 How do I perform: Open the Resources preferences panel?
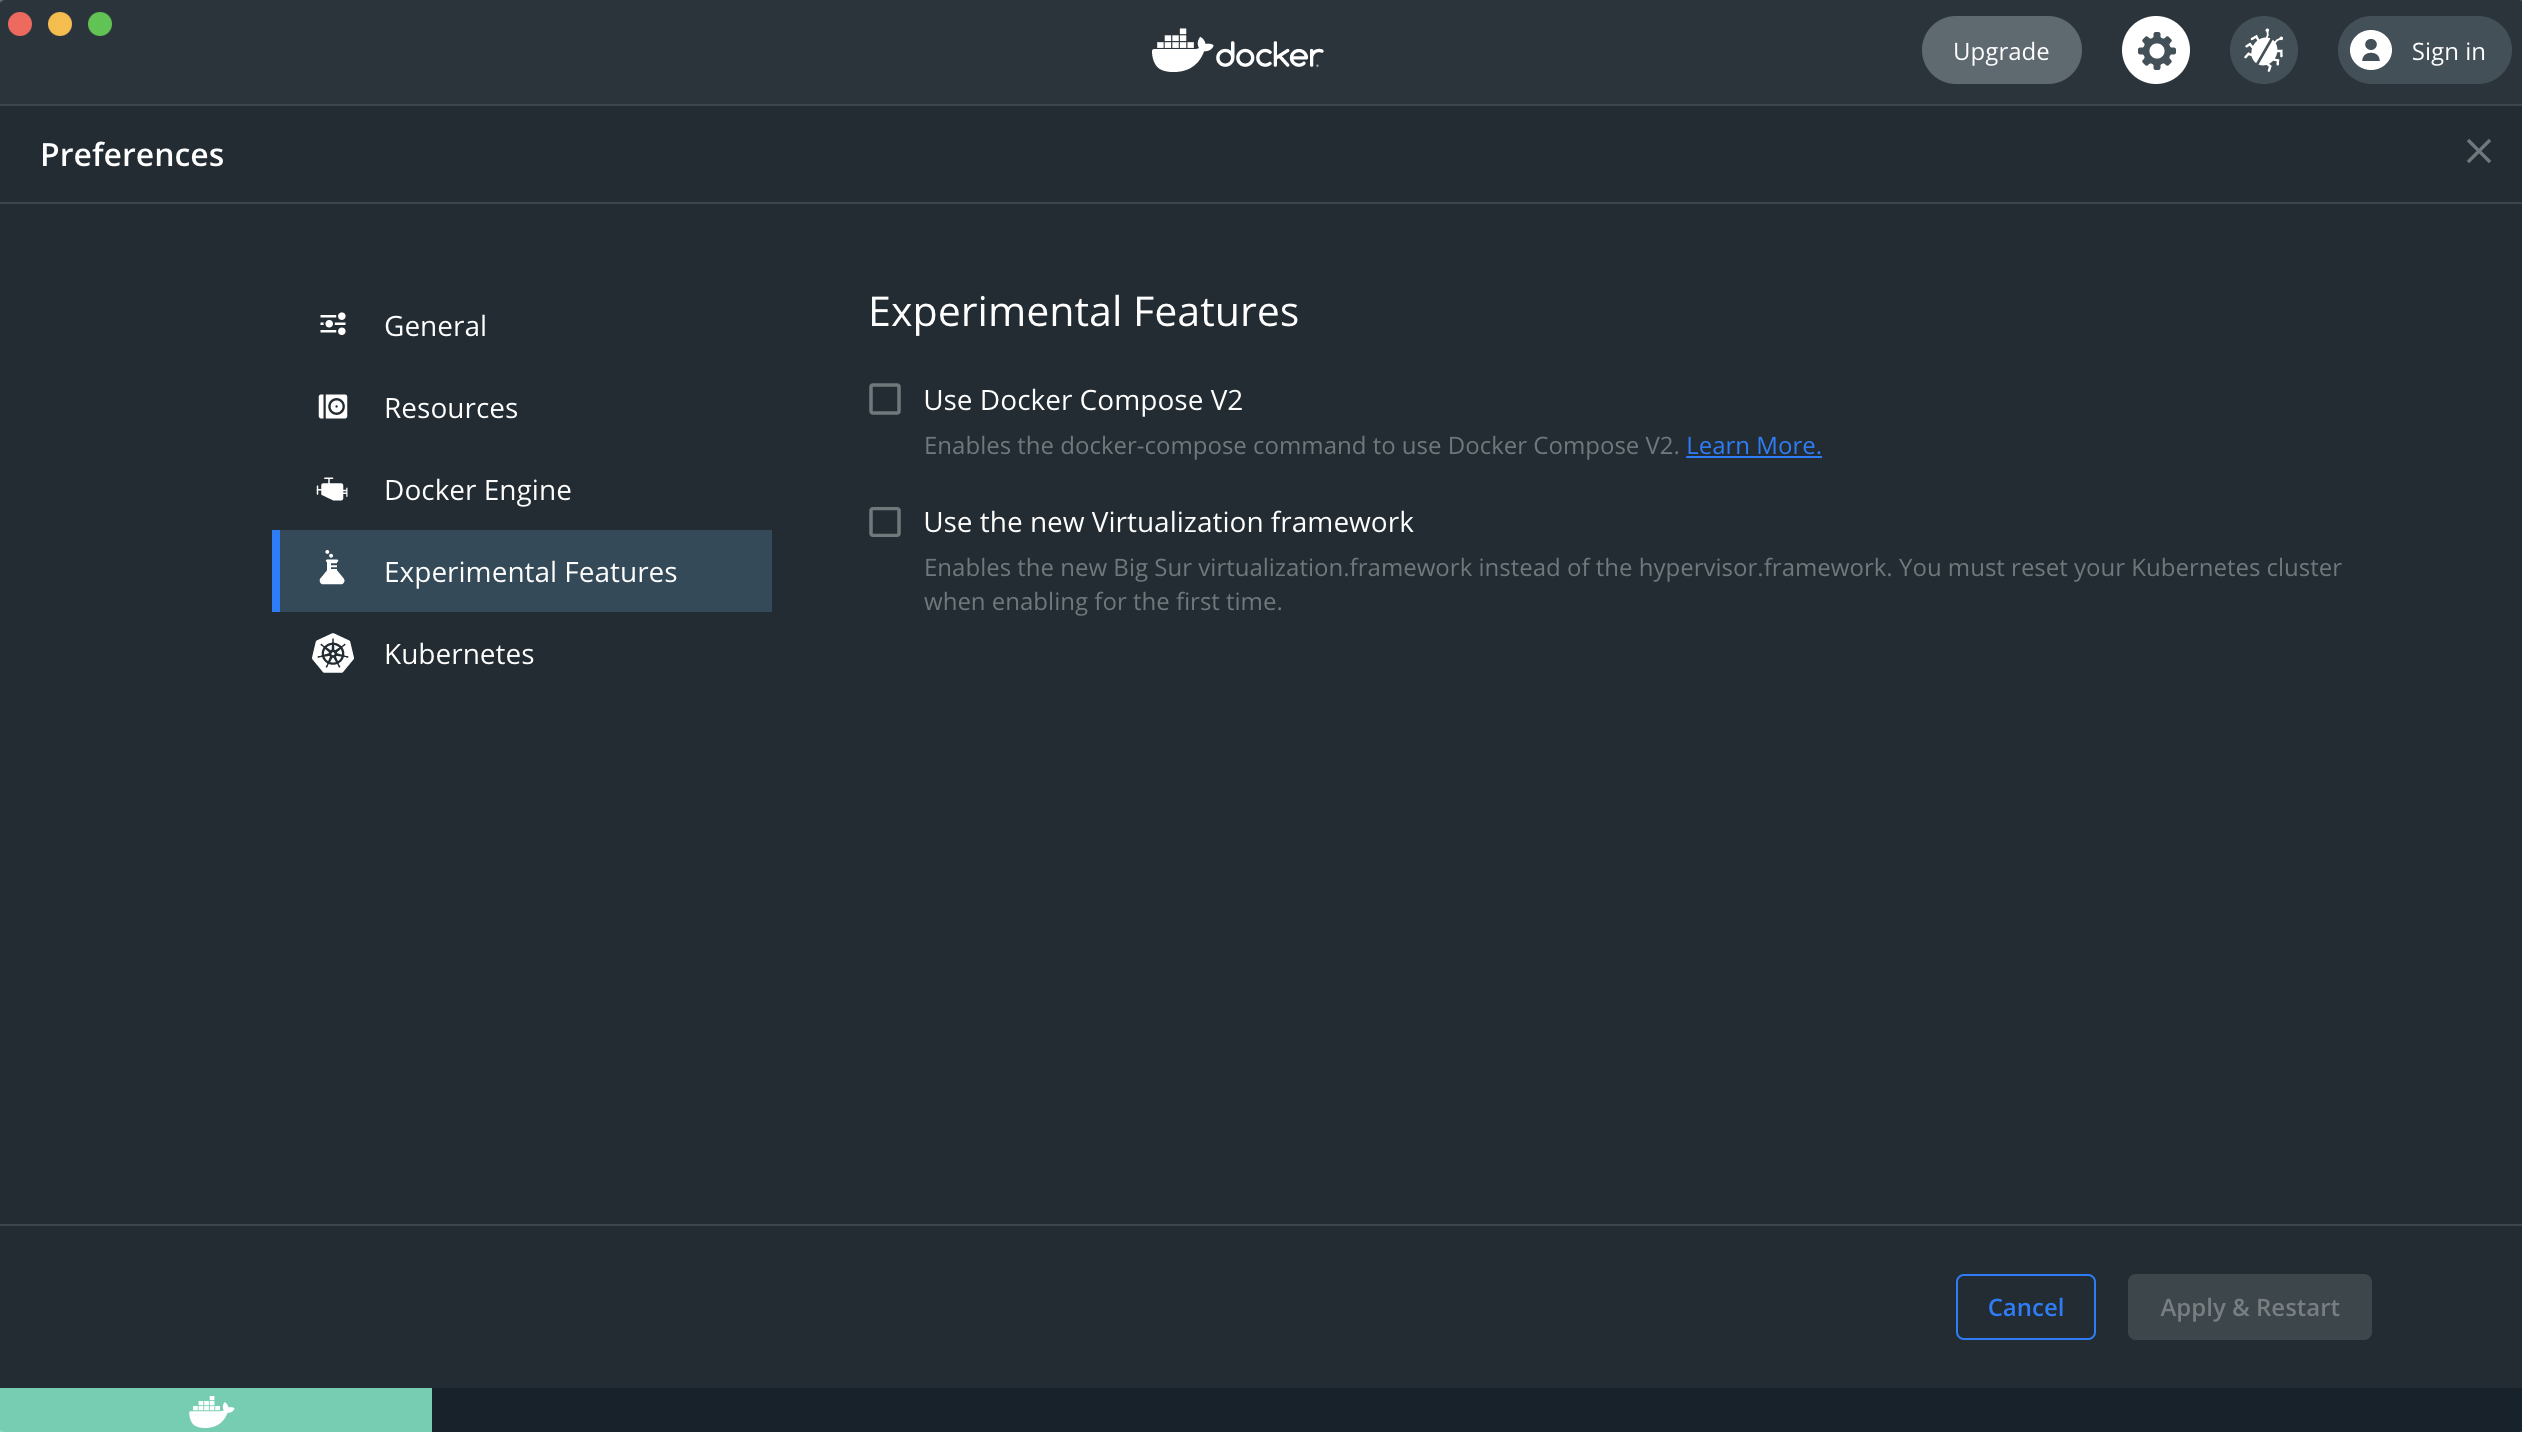450,407
